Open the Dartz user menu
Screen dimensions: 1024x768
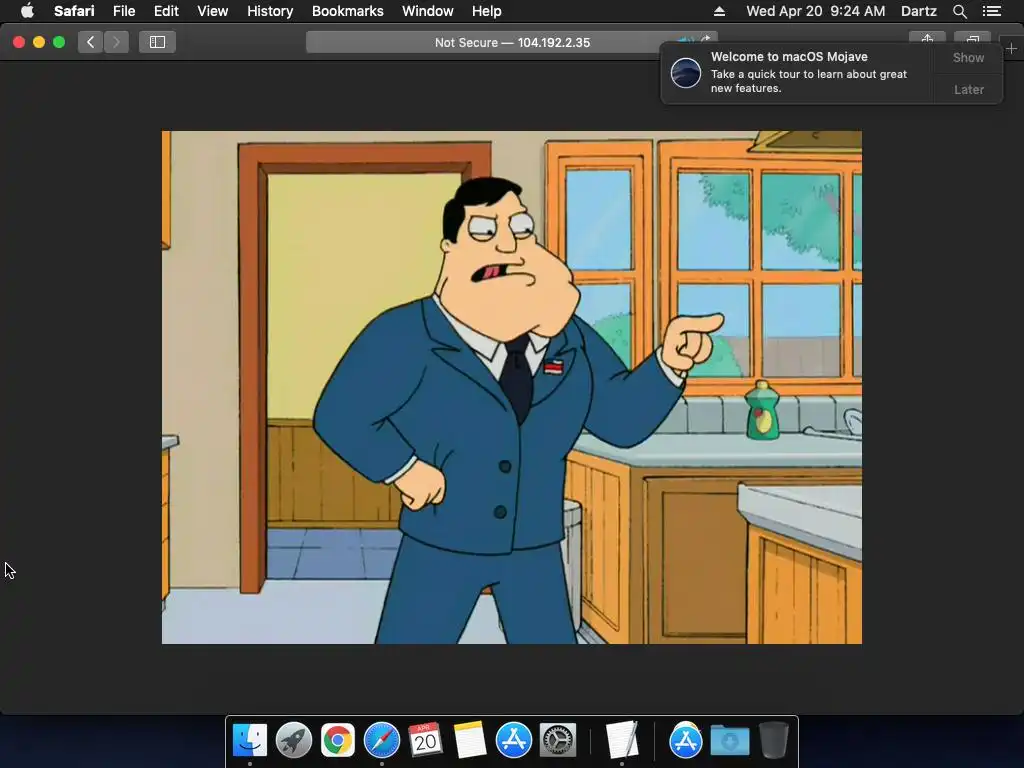(918, 11)
